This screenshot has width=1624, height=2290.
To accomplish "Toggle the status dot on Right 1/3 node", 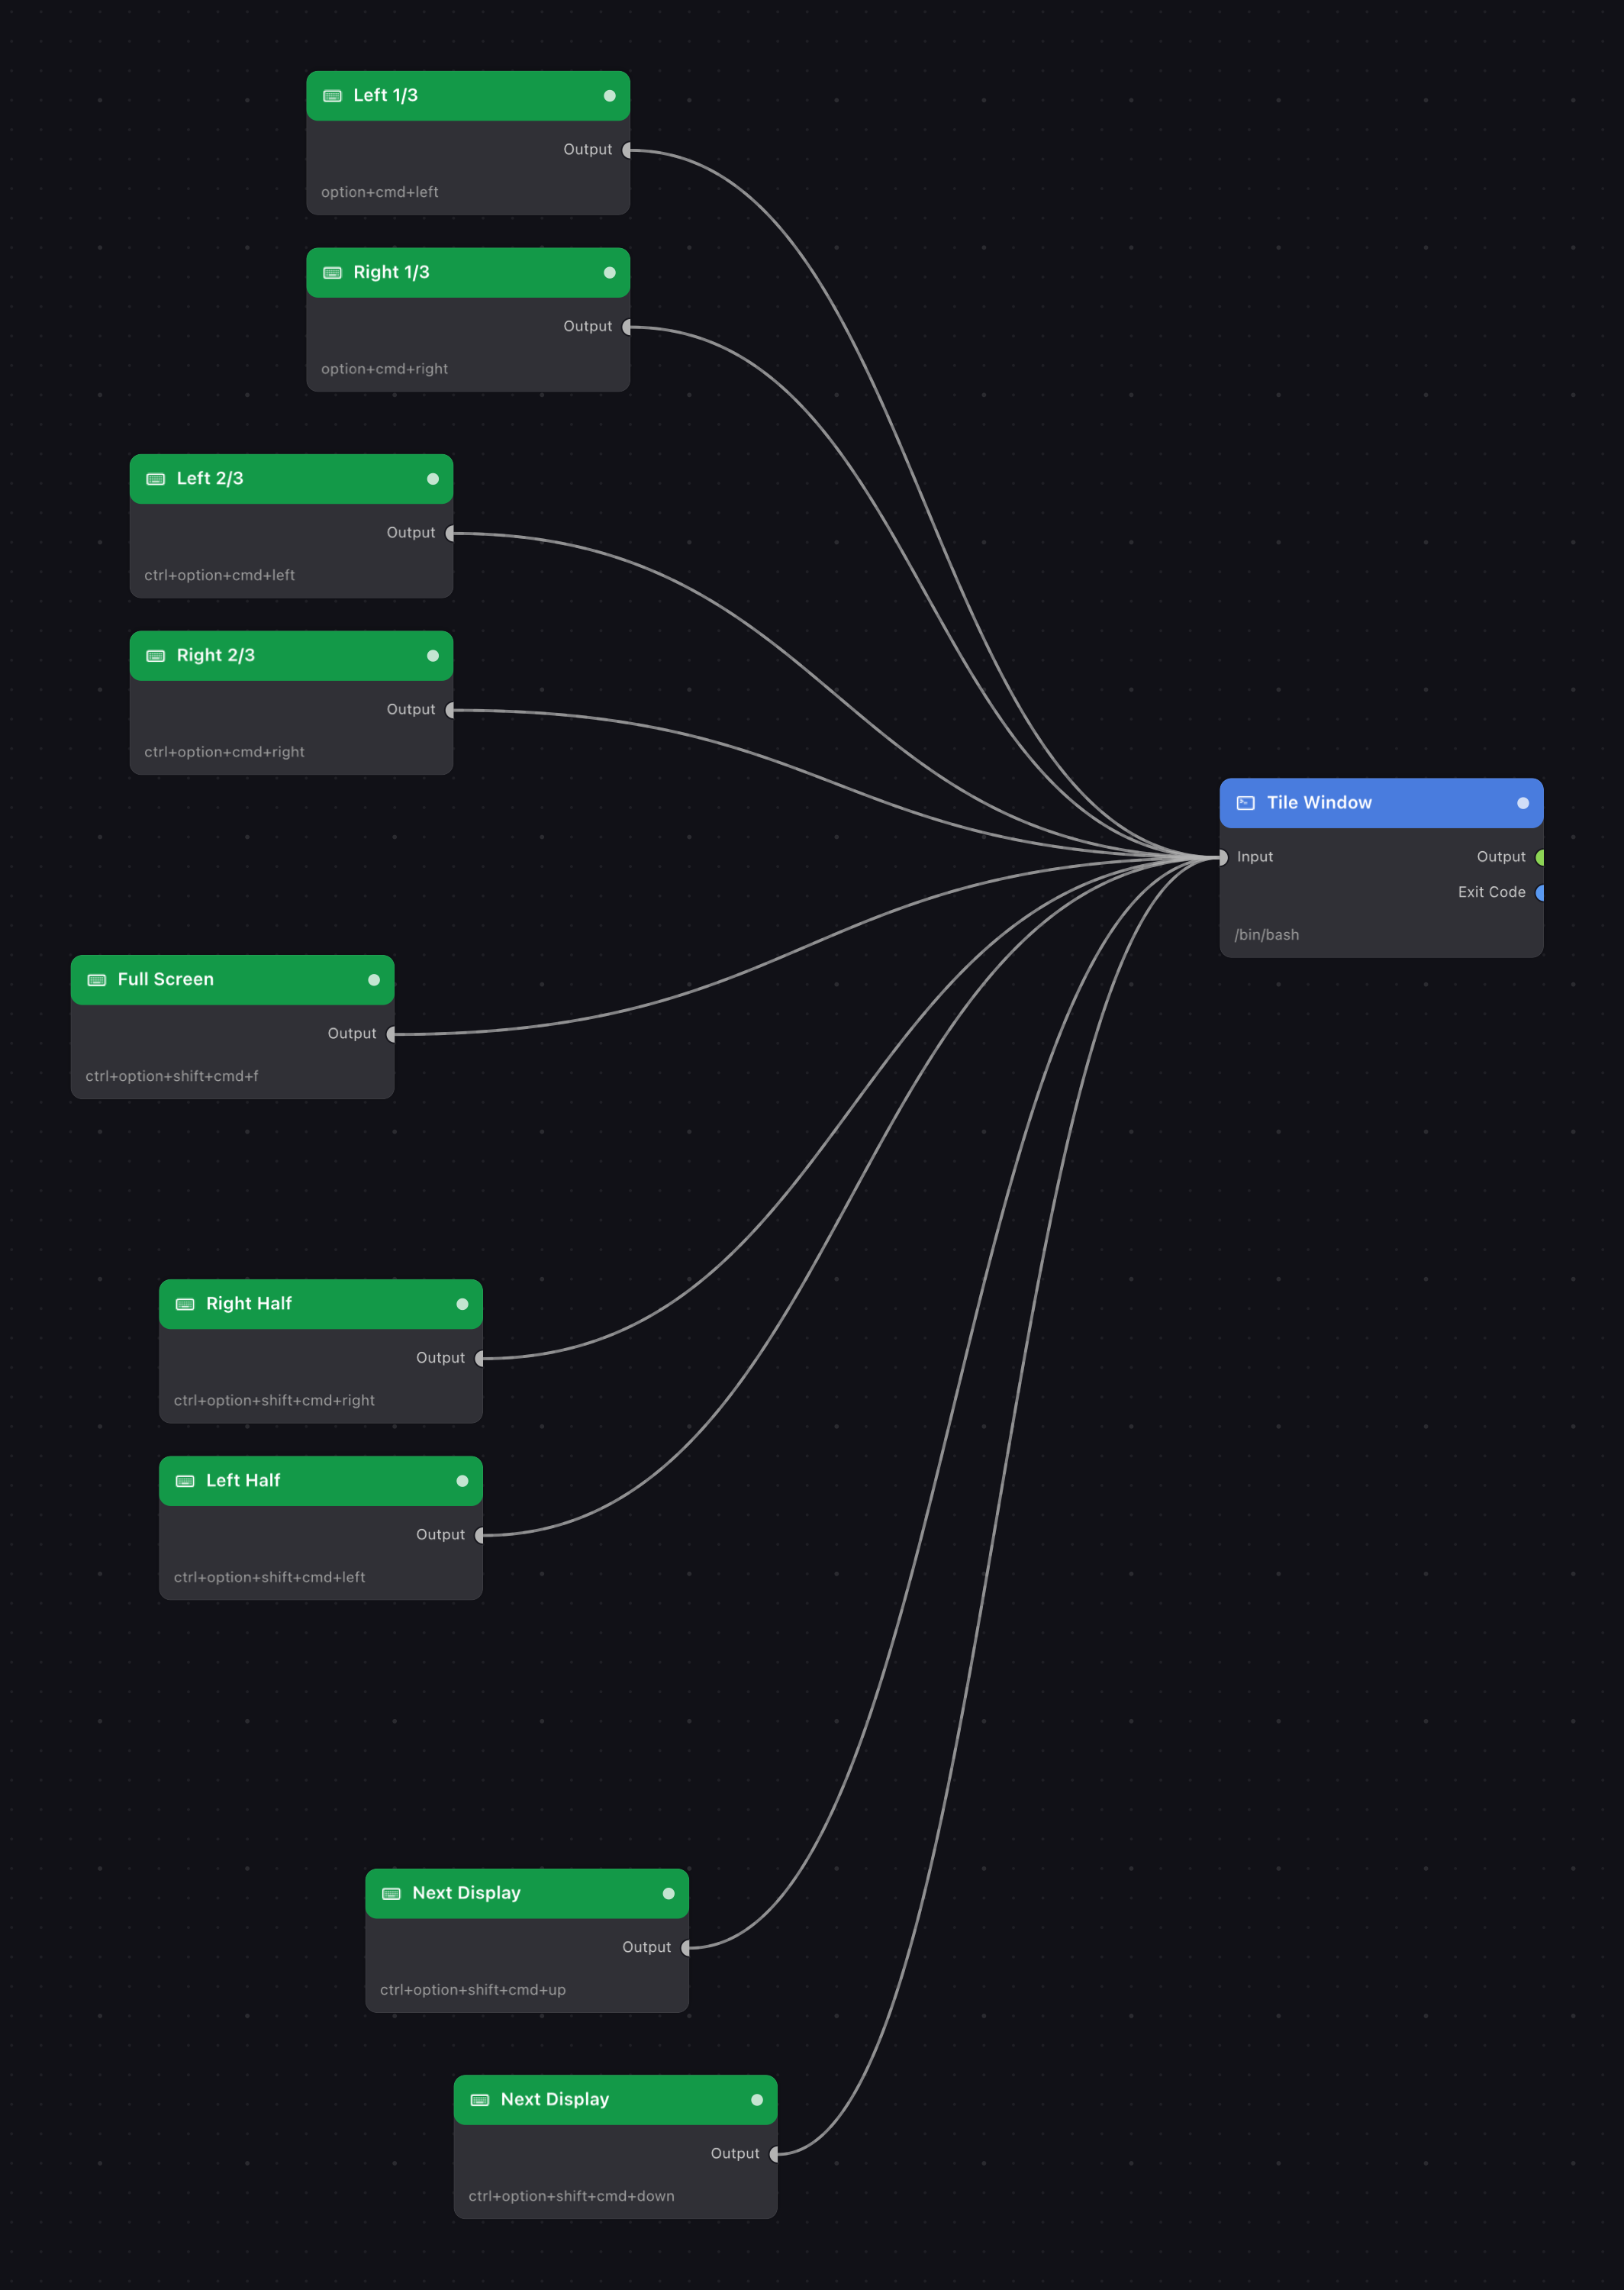I will (610, 273).
